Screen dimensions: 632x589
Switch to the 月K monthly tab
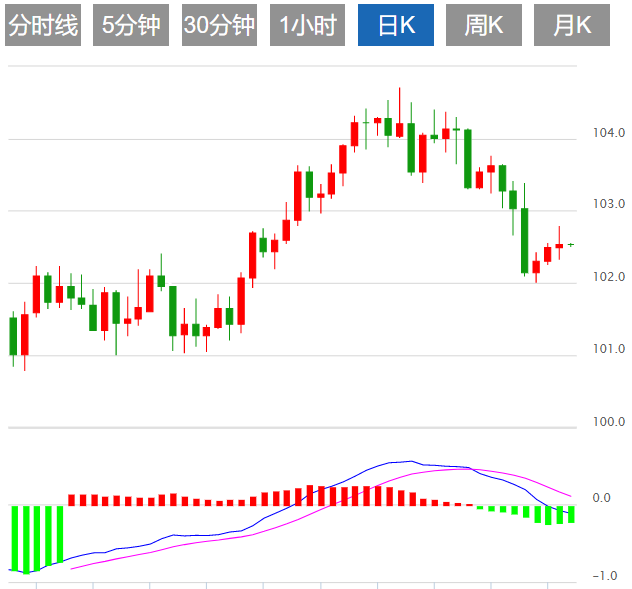[572, 25]
